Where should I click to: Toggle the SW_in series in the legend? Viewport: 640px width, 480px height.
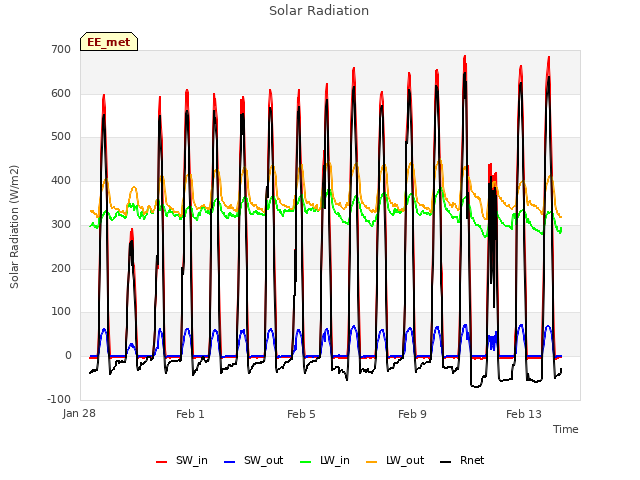point(182,461)
